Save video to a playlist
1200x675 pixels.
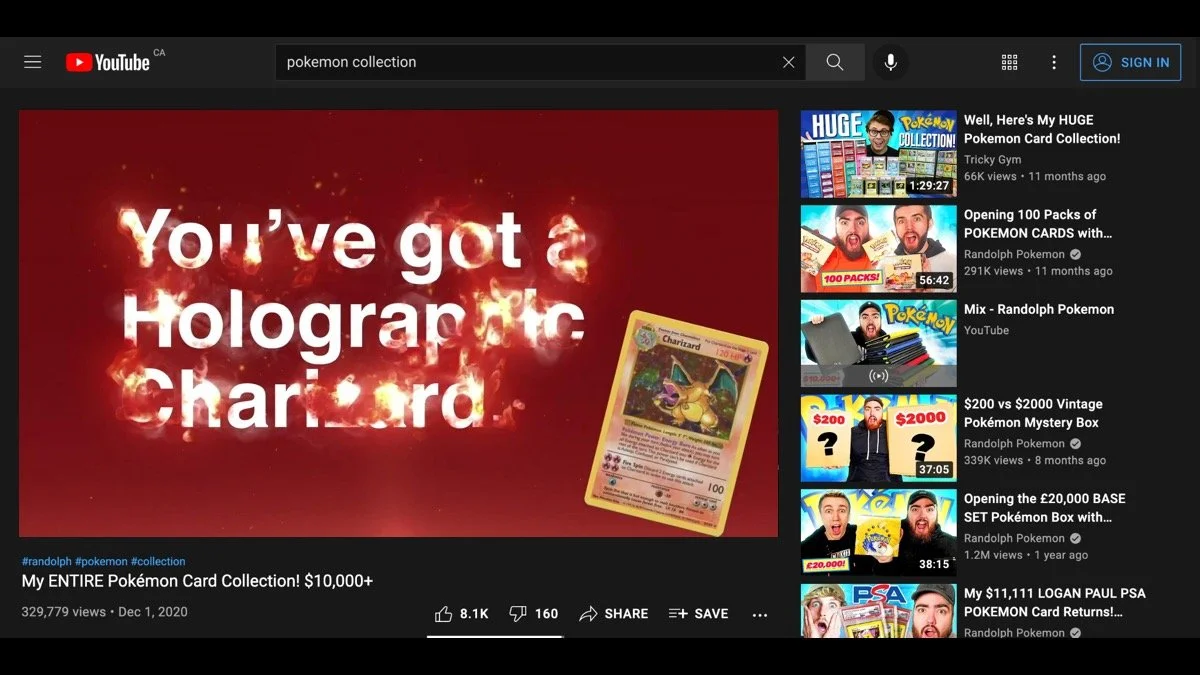[699, 614]
